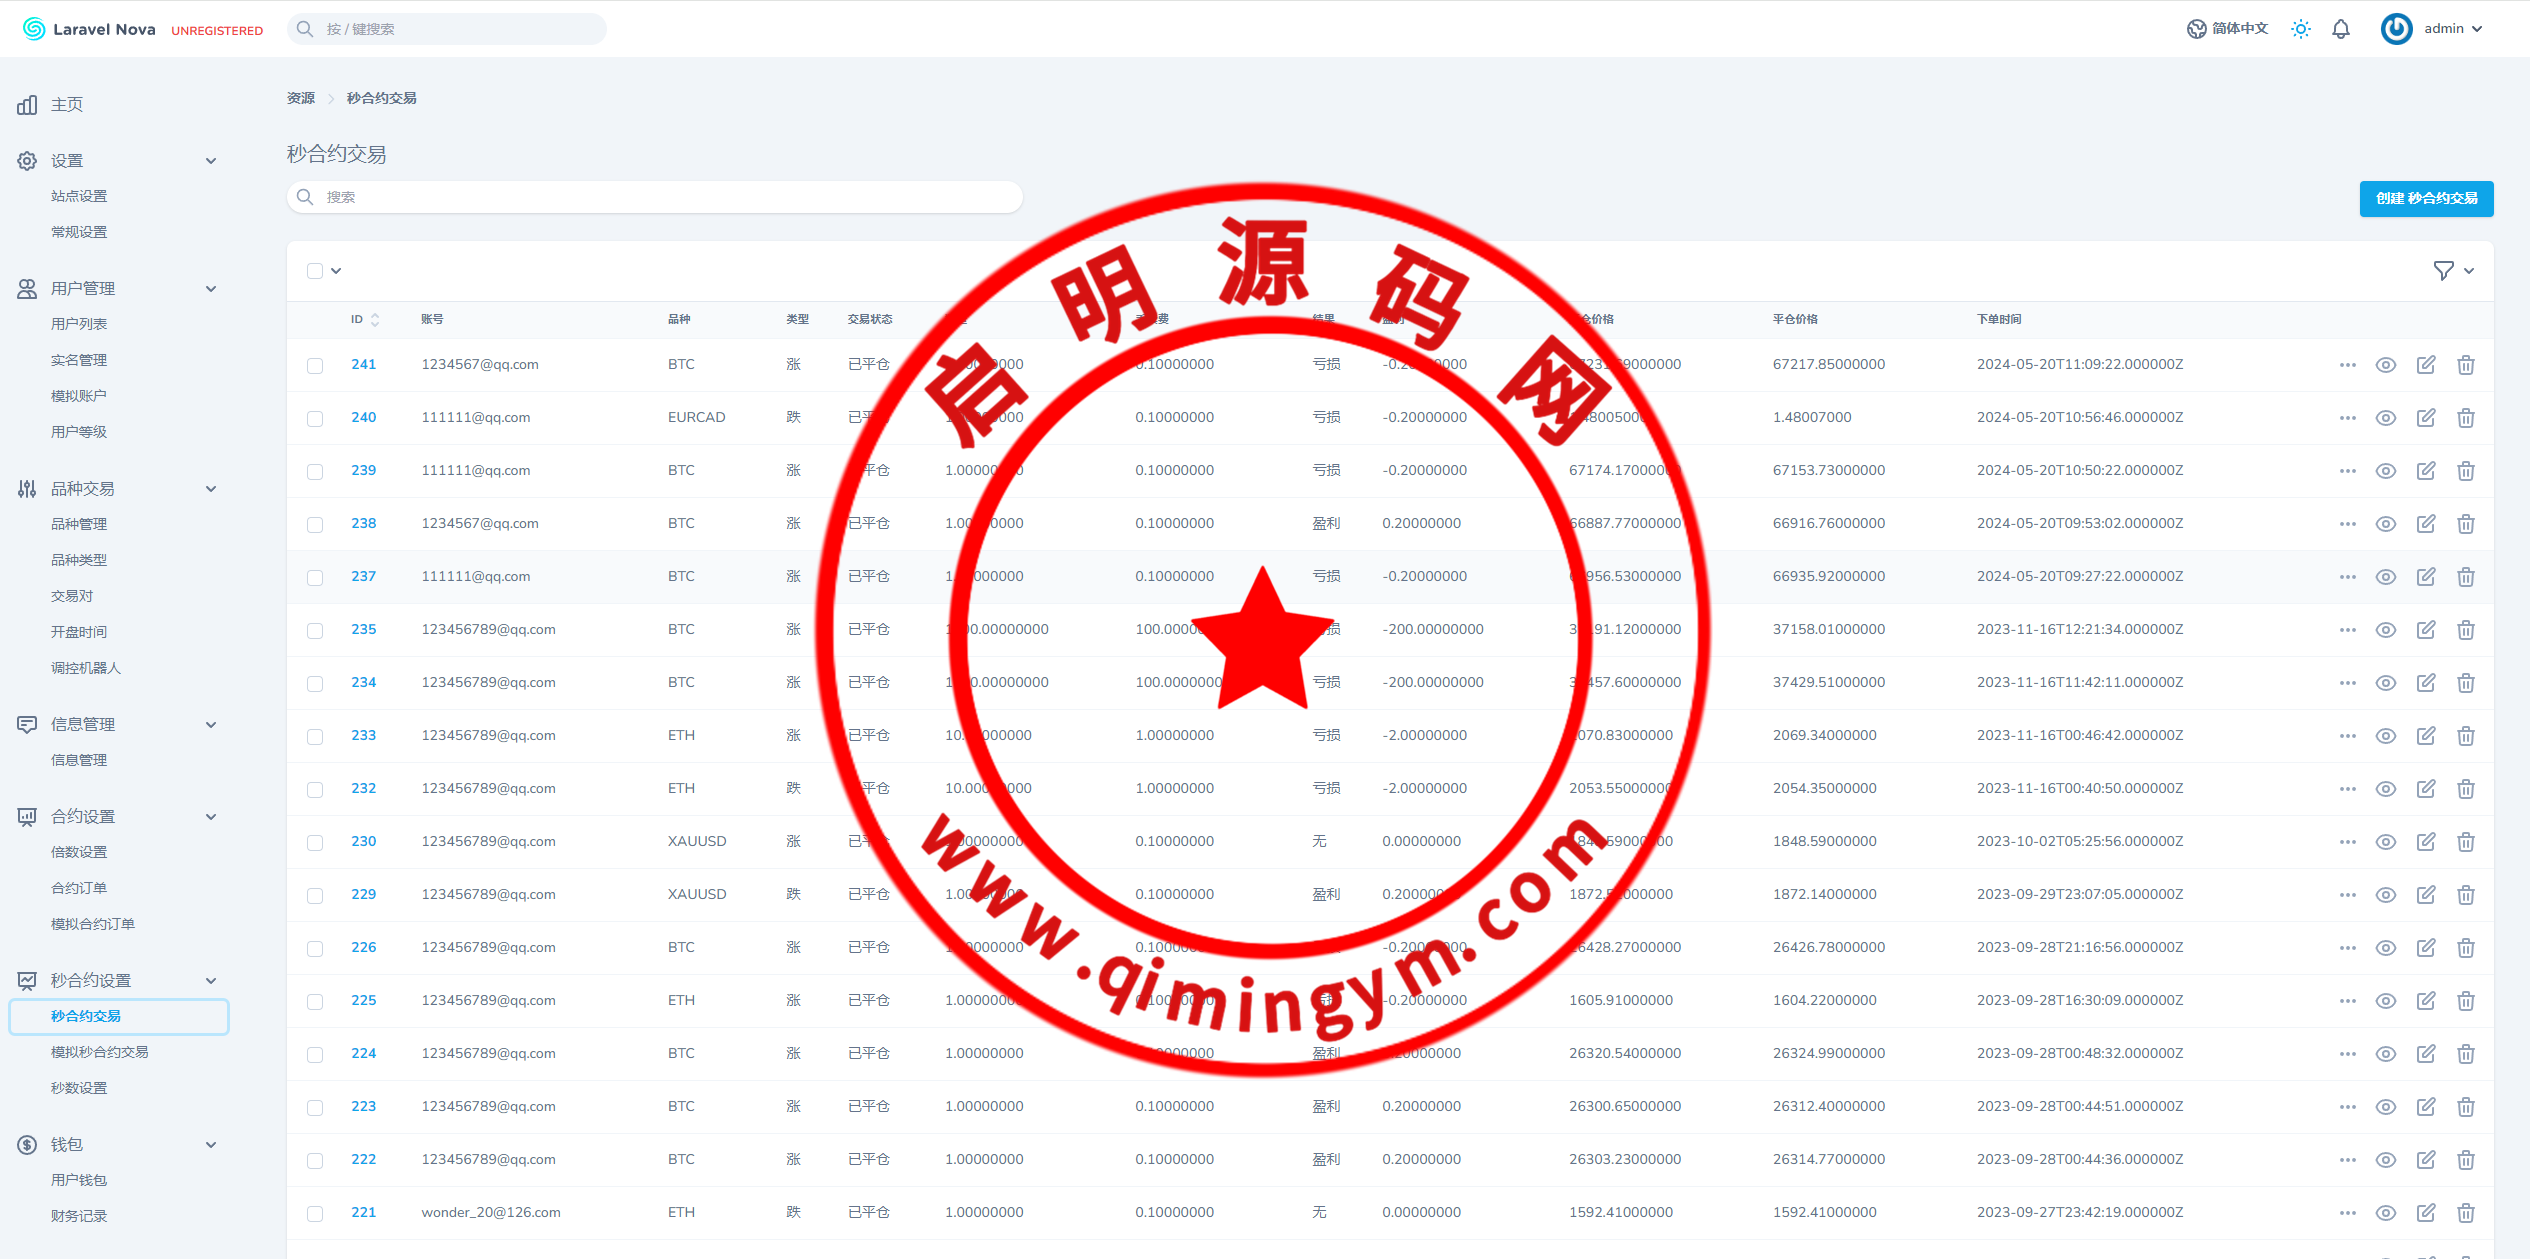Open three-dot actions for order 238
The width and height of the screenshot is (2530, 1259).
[x=2348, y=524]
